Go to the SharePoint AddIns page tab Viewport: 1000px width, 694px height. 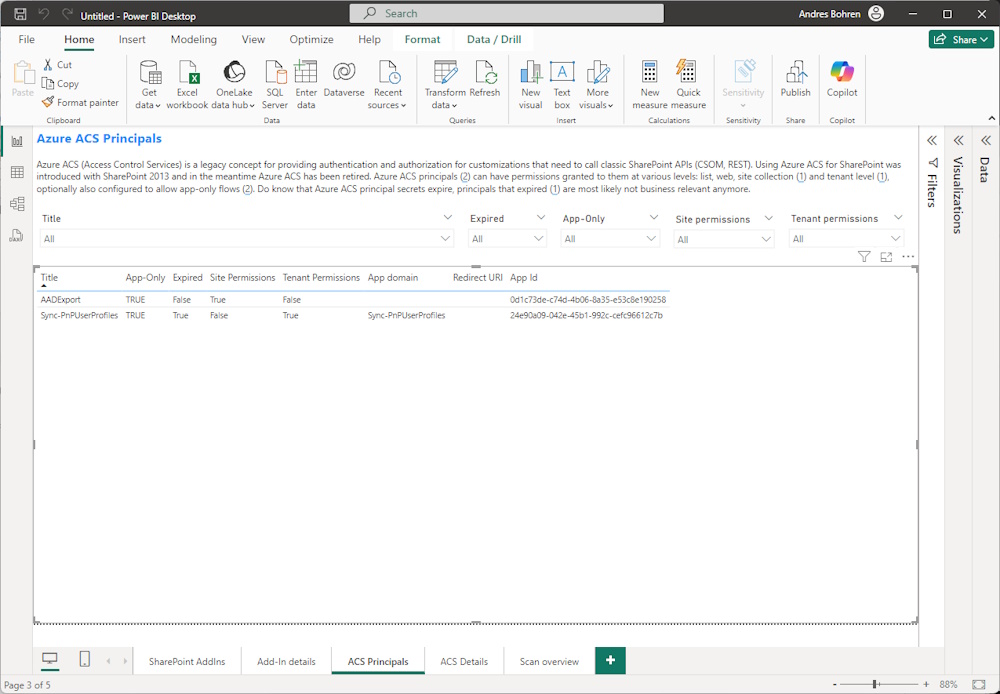(187, 661)
